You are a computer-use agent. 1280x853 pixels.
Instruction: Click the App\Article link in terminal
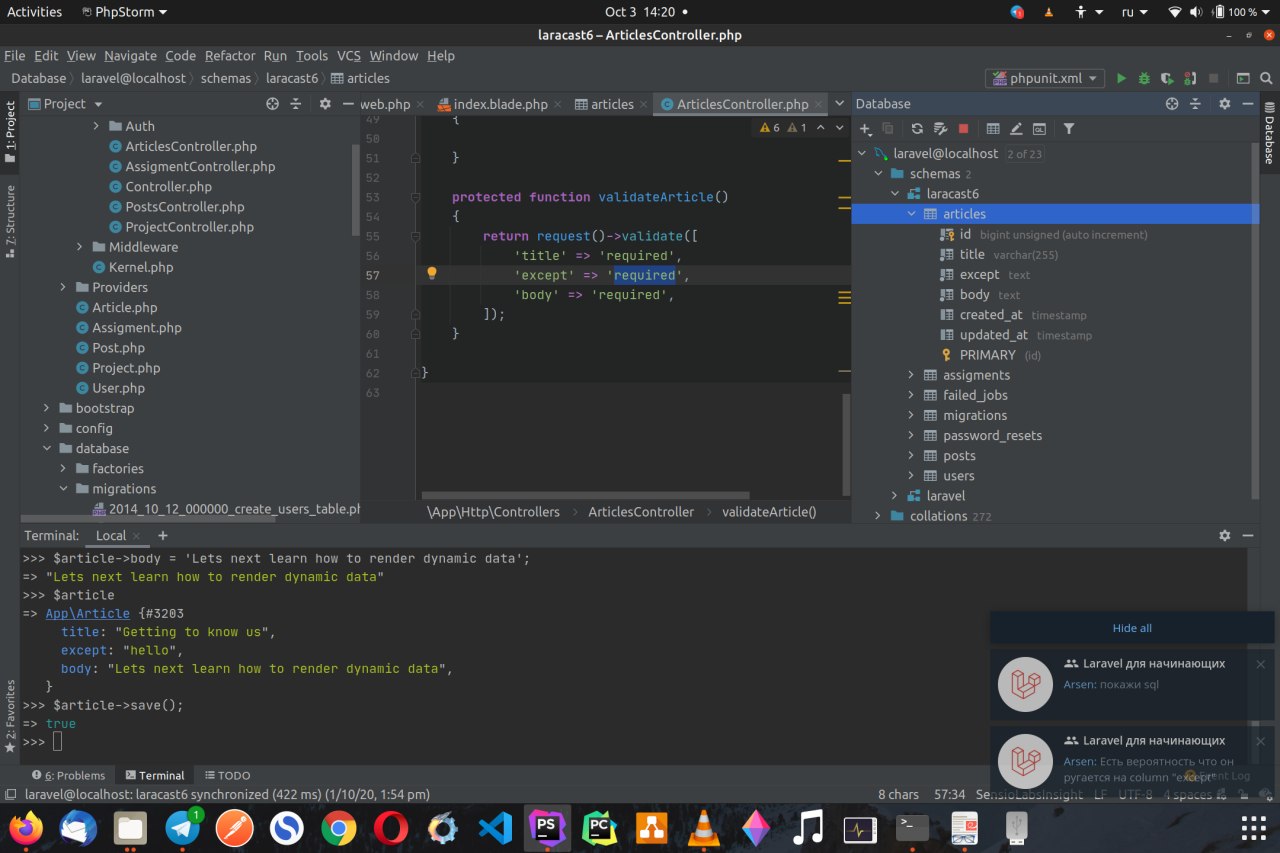(x=88, y=614)
